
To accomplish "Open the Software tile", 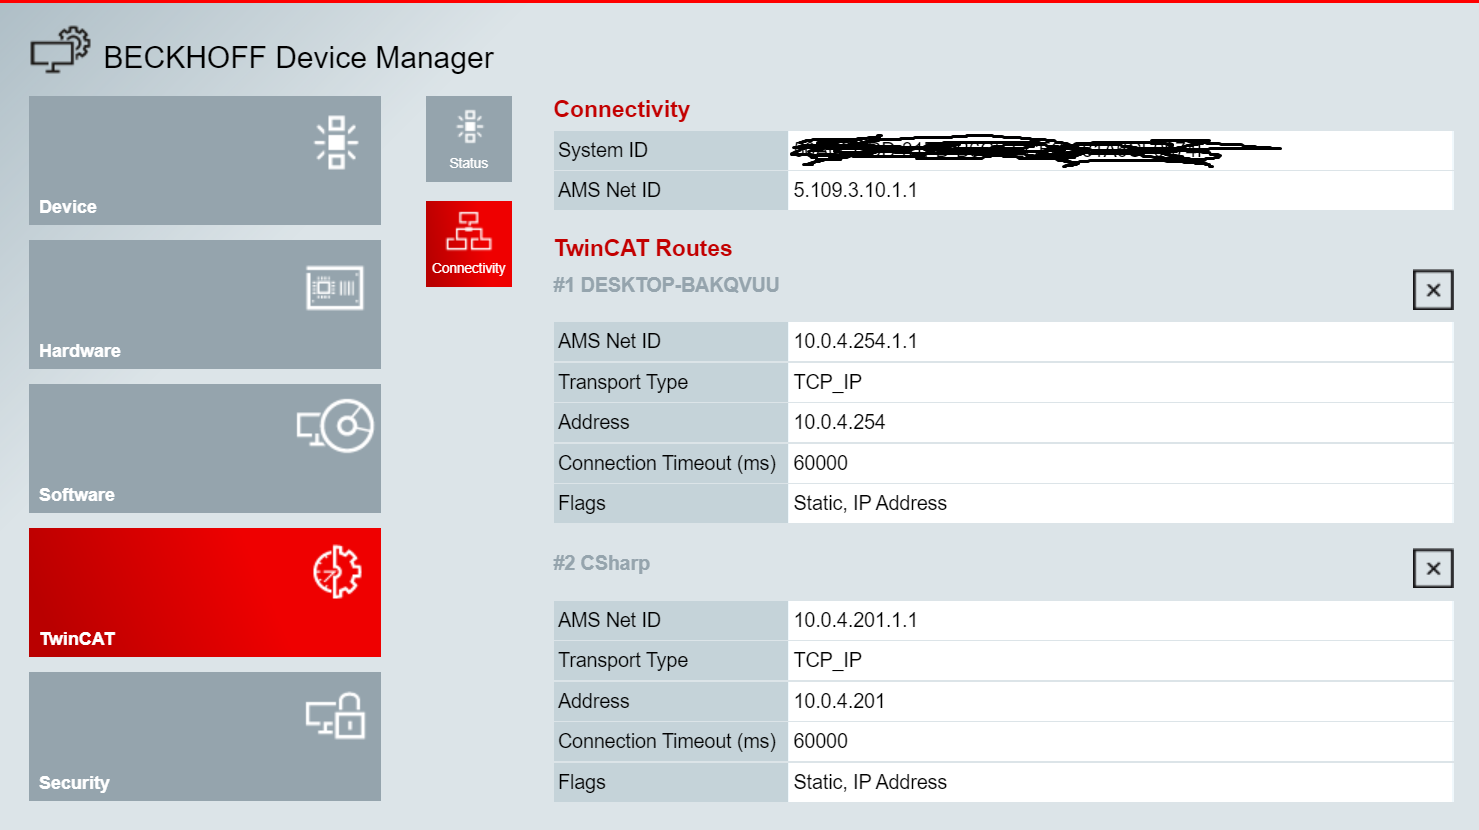I will point(205,448).
